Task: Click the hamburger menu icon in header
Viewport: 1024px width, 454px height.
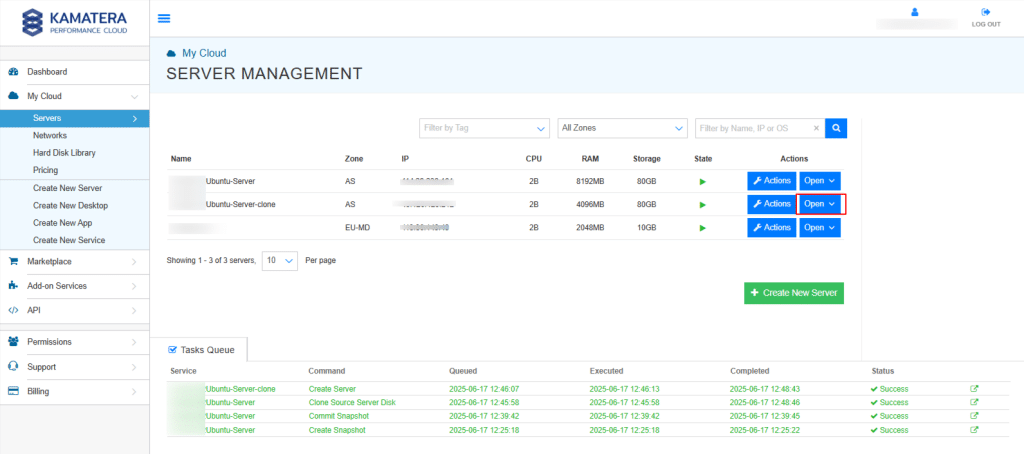Action: 164,18
